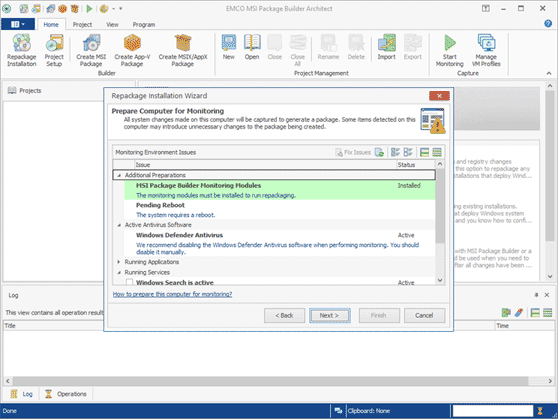This screenshot has width=558, height=419.
Task: Close the Log panel
Action: pos(547,295)
